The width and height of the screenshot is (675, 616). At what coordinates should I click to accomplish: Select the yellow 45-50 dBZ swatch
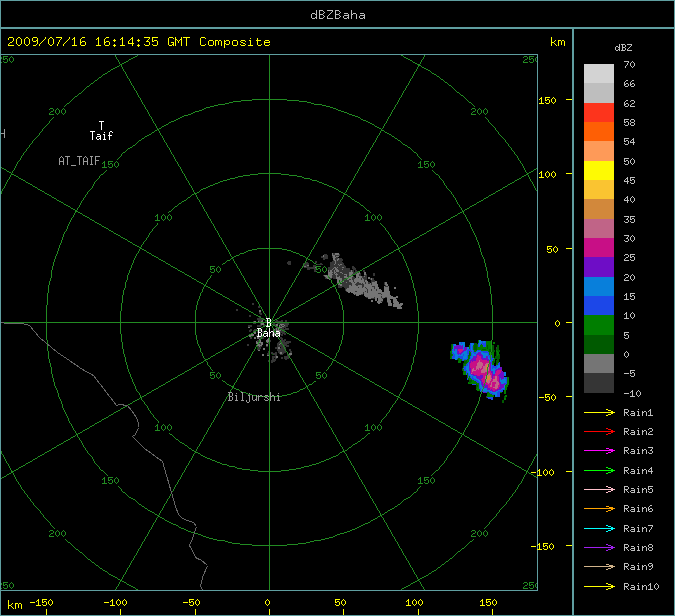point(599,170)
